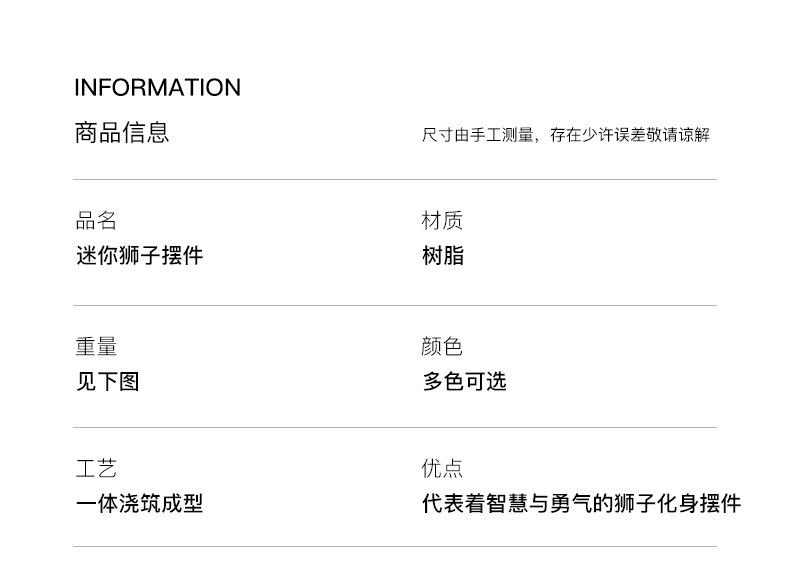The height and width of the screenshot is (582, 790).
Task: Select the craft value 一体浇筑成型
Action: (140, 503)
